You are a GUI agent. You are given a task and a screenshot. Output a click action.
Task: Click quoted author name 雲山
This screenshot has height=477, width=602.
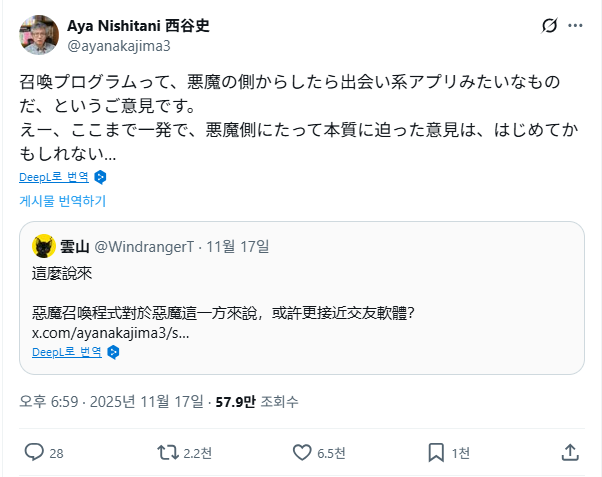(x=75, y=246)
